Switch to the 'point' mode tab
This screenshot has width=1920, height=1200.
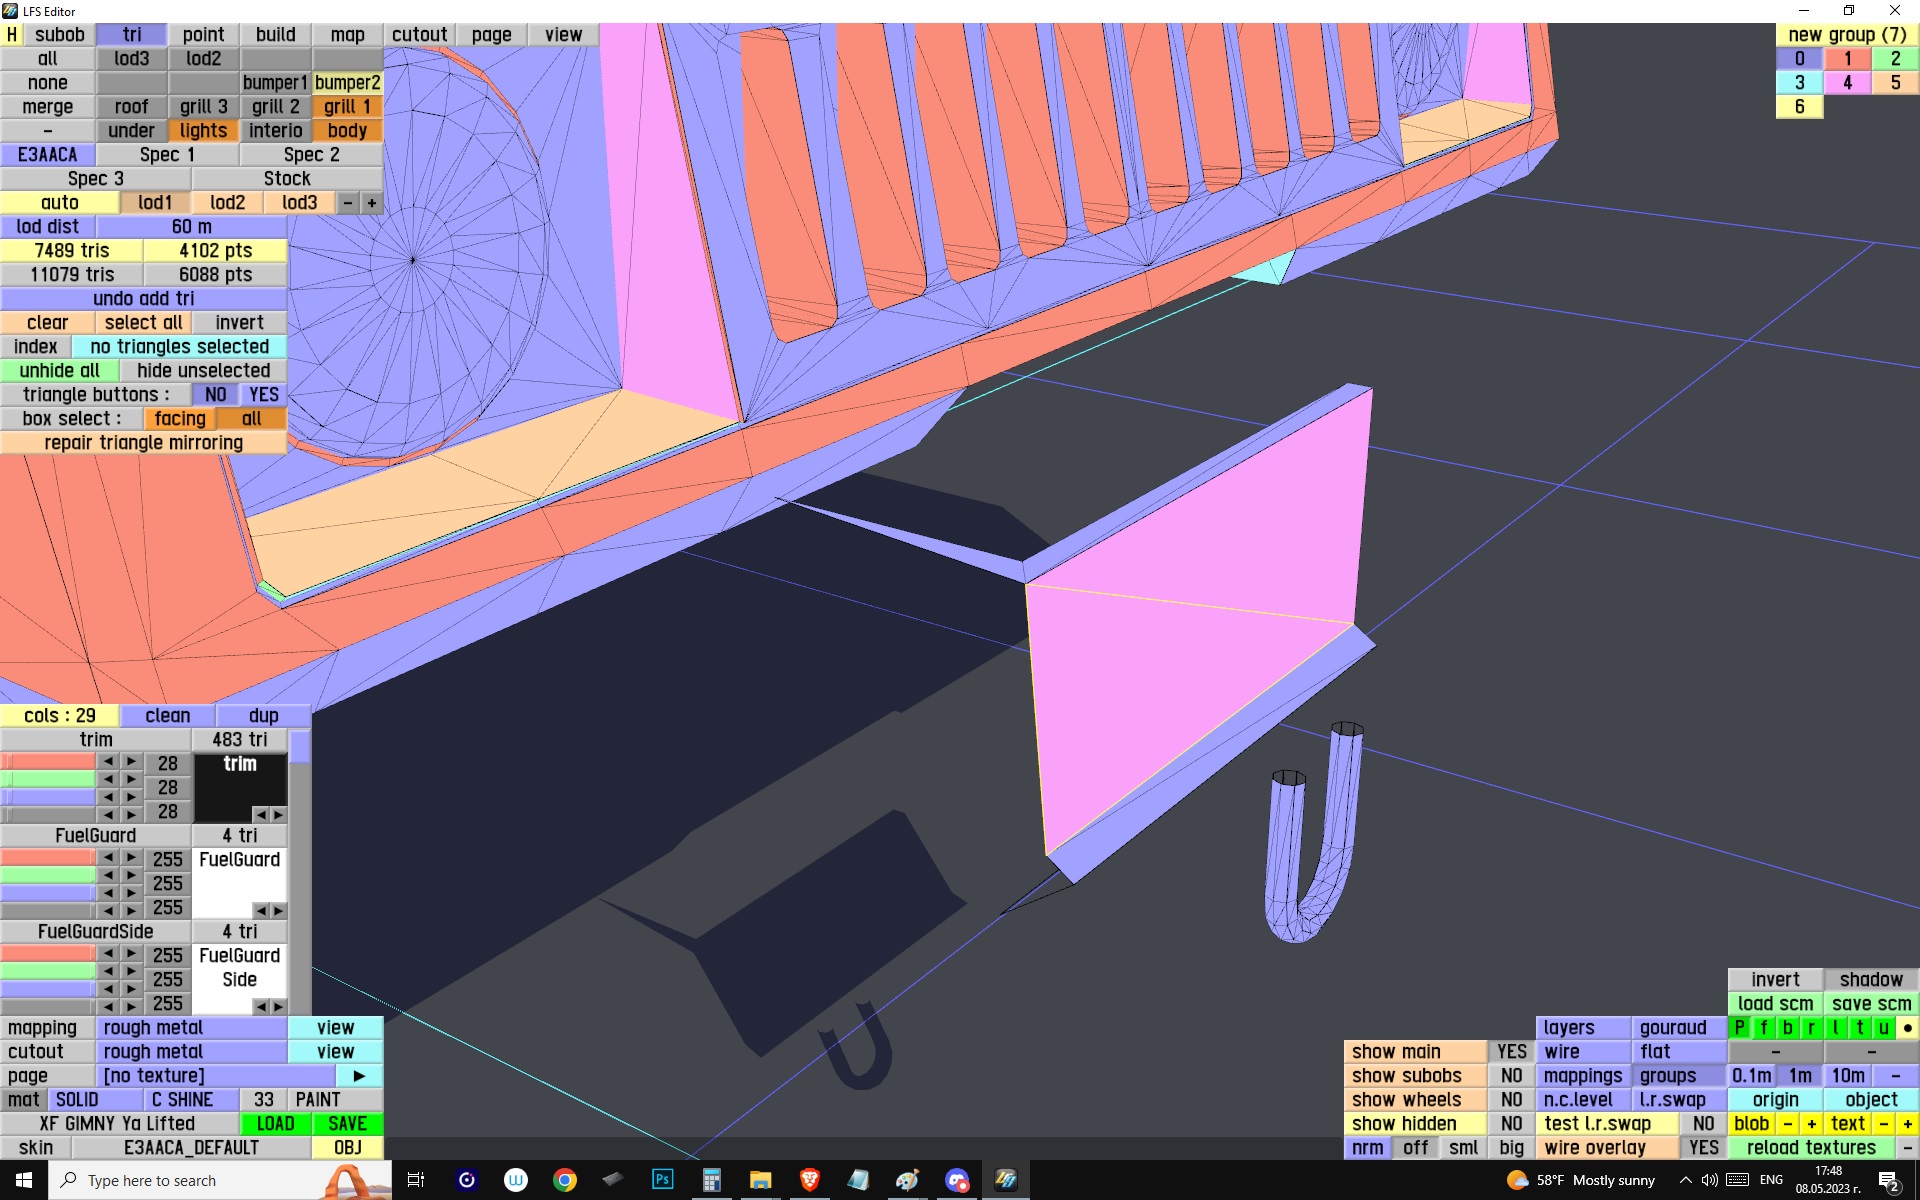point(203,34)
